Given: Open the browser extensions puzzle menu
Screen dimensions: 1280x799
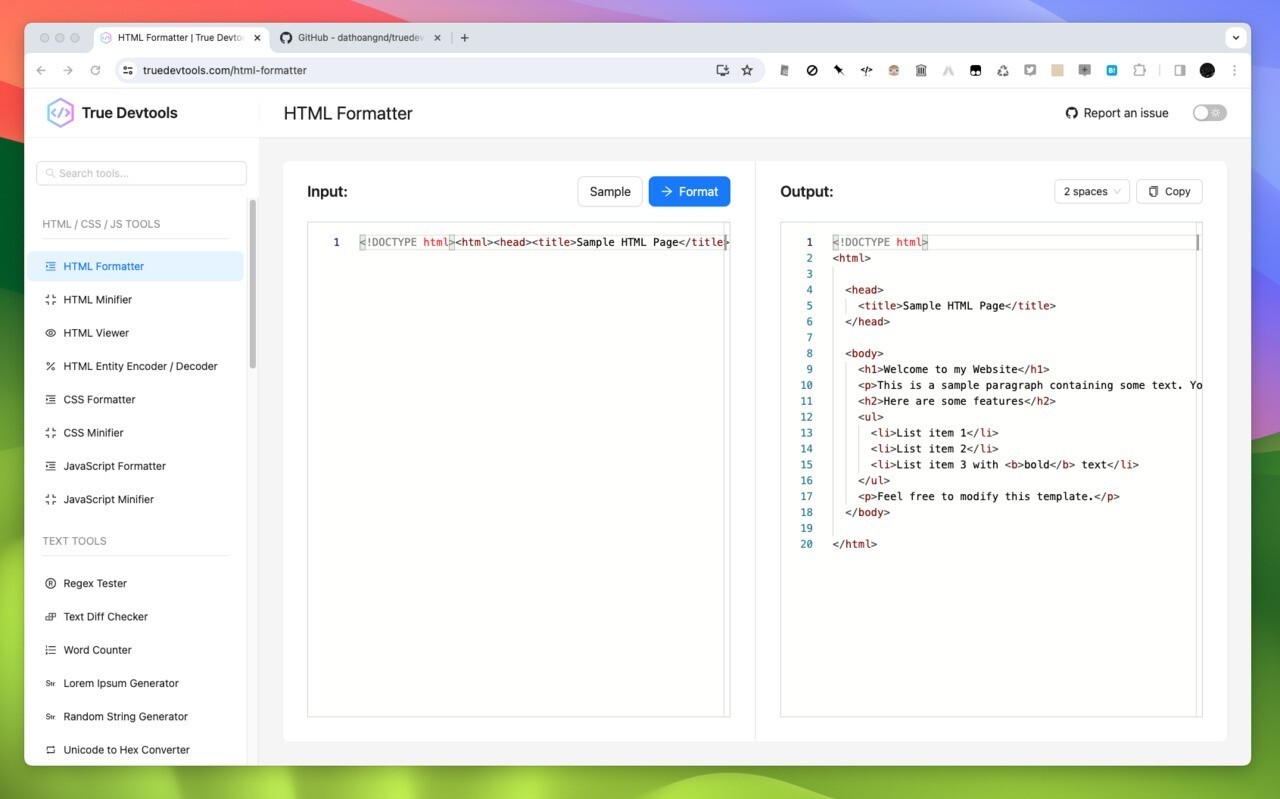Looking at the screenshot, I should point(1139,70).
